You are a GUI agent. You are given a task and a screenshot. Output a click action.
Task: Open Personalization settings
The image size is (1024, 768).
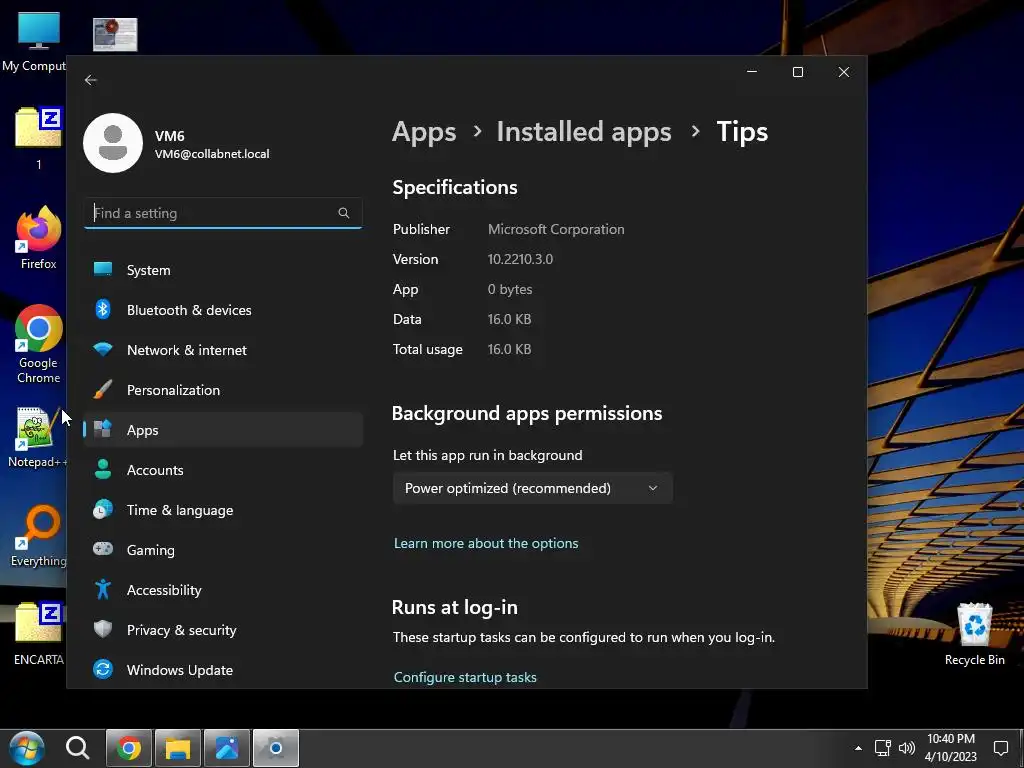coord(223,390)
